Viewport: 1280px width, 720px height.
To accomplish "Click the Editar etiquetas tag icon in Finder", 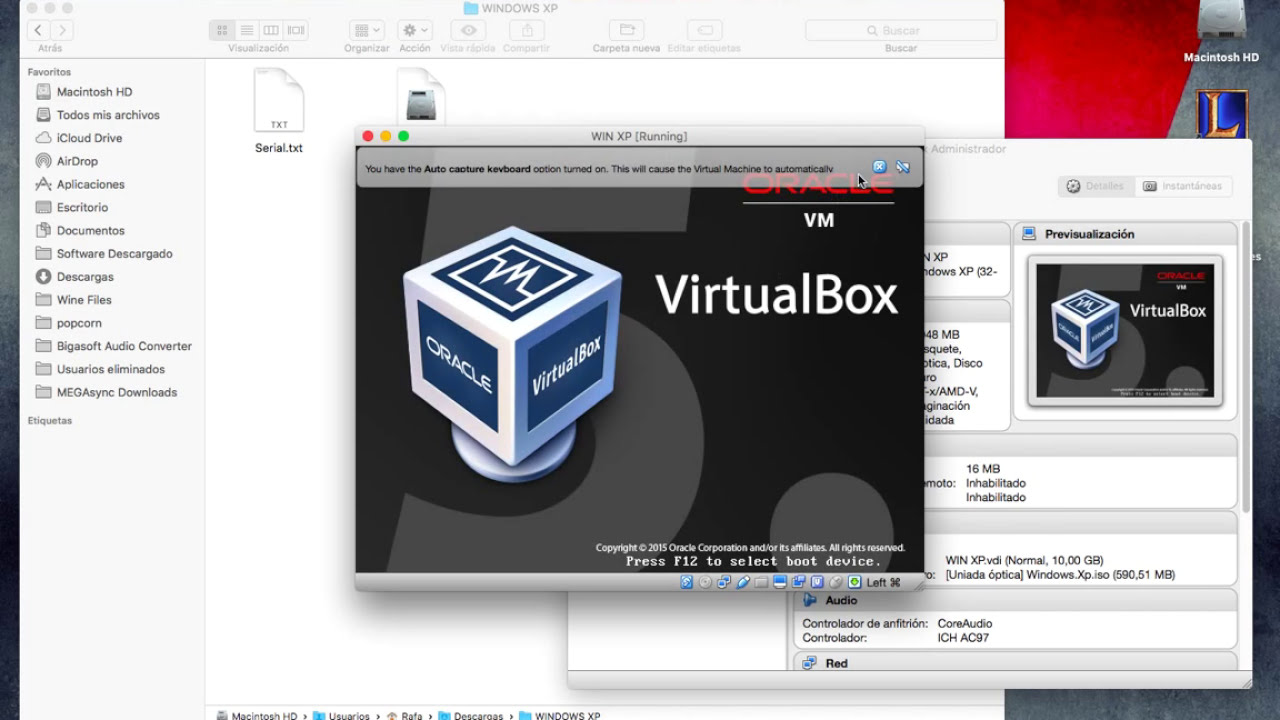I will point(704,30).
